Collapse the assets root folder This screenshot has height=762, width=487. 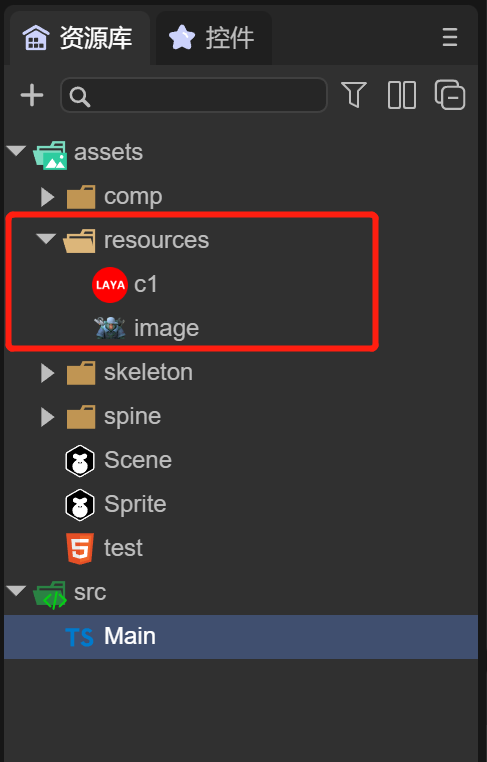click(x=16, y=151)
